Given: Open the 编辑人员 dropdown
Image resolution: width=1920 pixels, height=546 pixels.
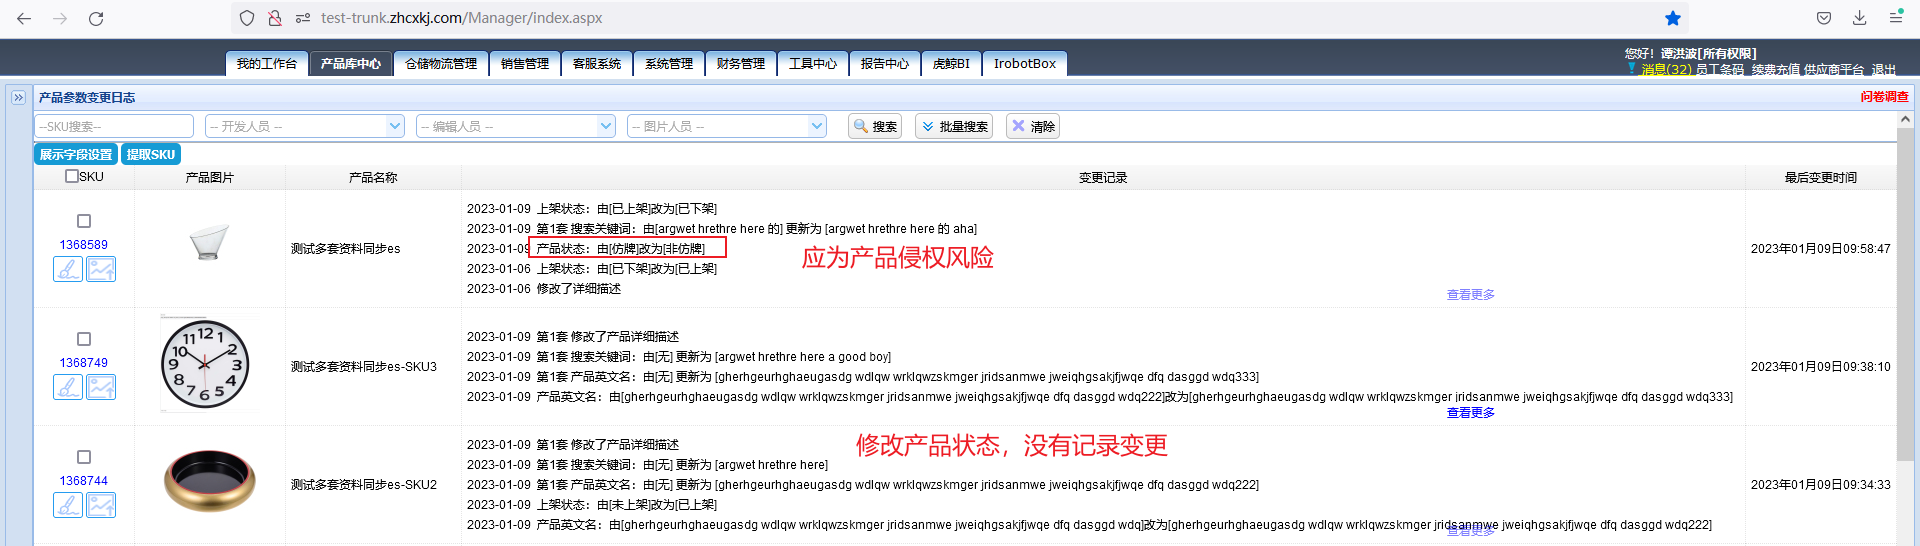Looking at the screenshot, I should [x=515, y=126].
